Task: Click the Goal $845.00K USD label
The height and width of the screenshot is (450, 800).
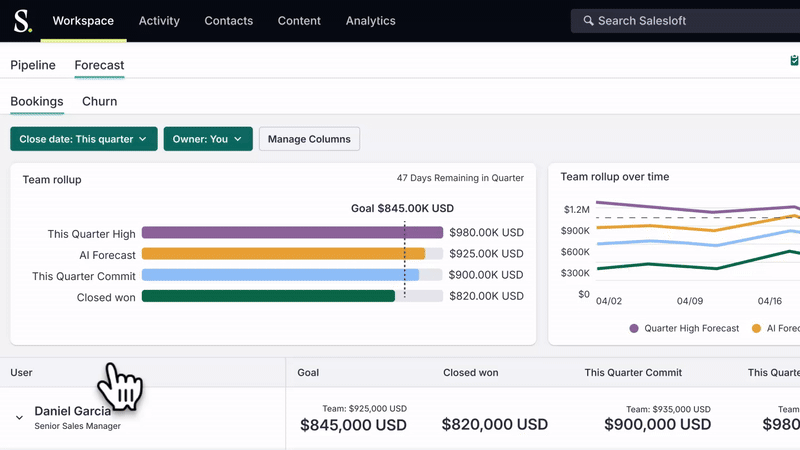Action: [402, 208]
